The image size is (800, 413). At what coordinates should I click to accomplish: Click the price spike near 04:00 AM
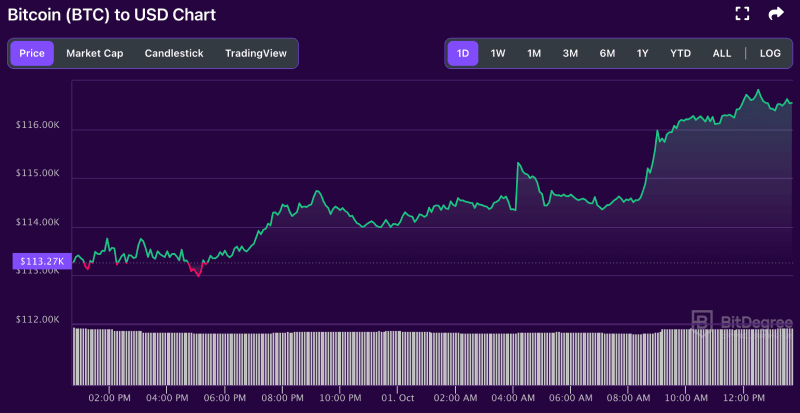517,163
